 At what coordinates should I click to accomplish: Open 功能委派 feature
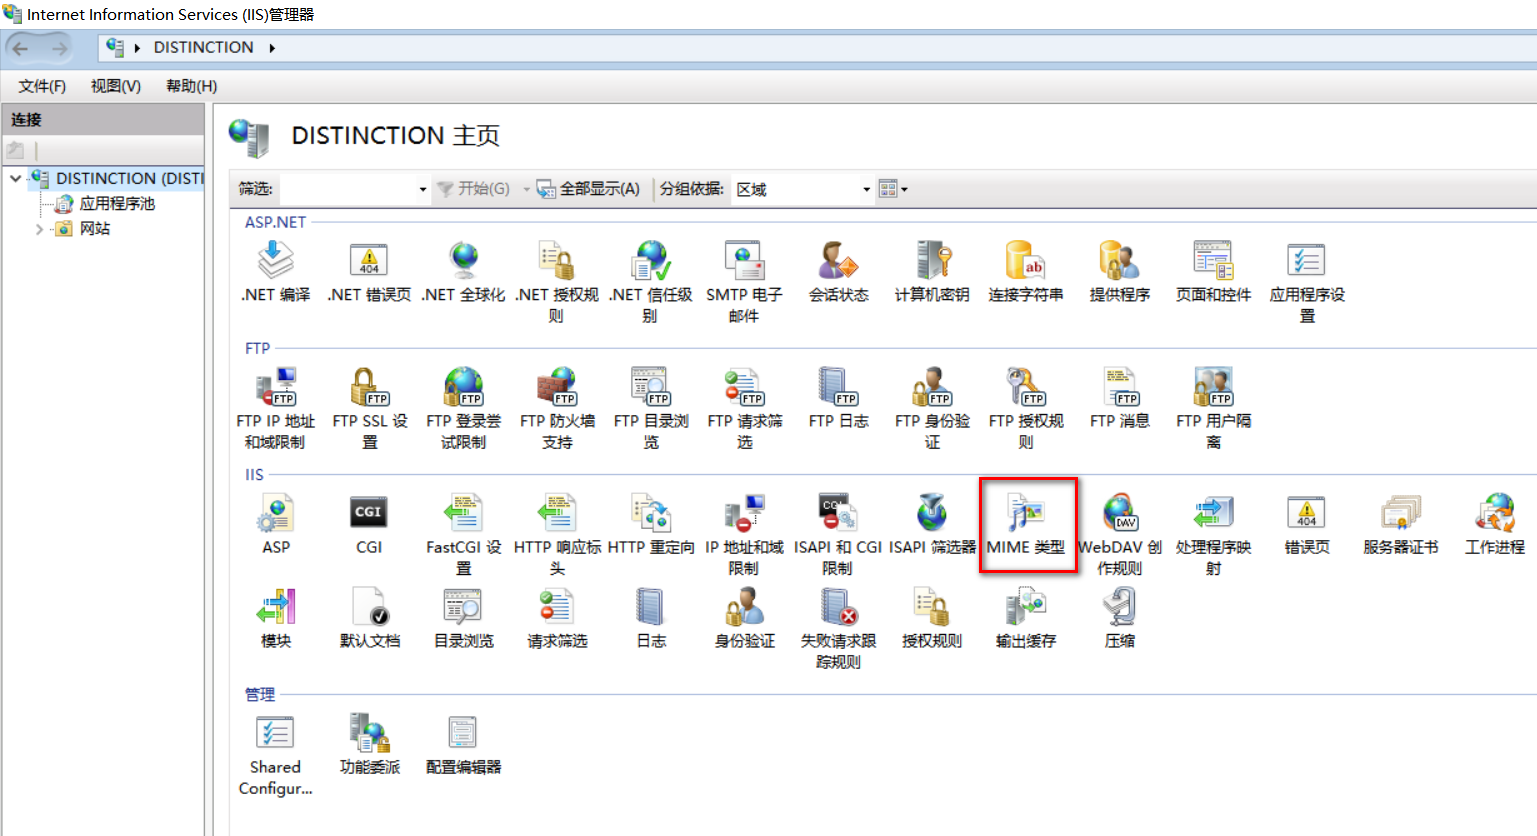[369, 744]
